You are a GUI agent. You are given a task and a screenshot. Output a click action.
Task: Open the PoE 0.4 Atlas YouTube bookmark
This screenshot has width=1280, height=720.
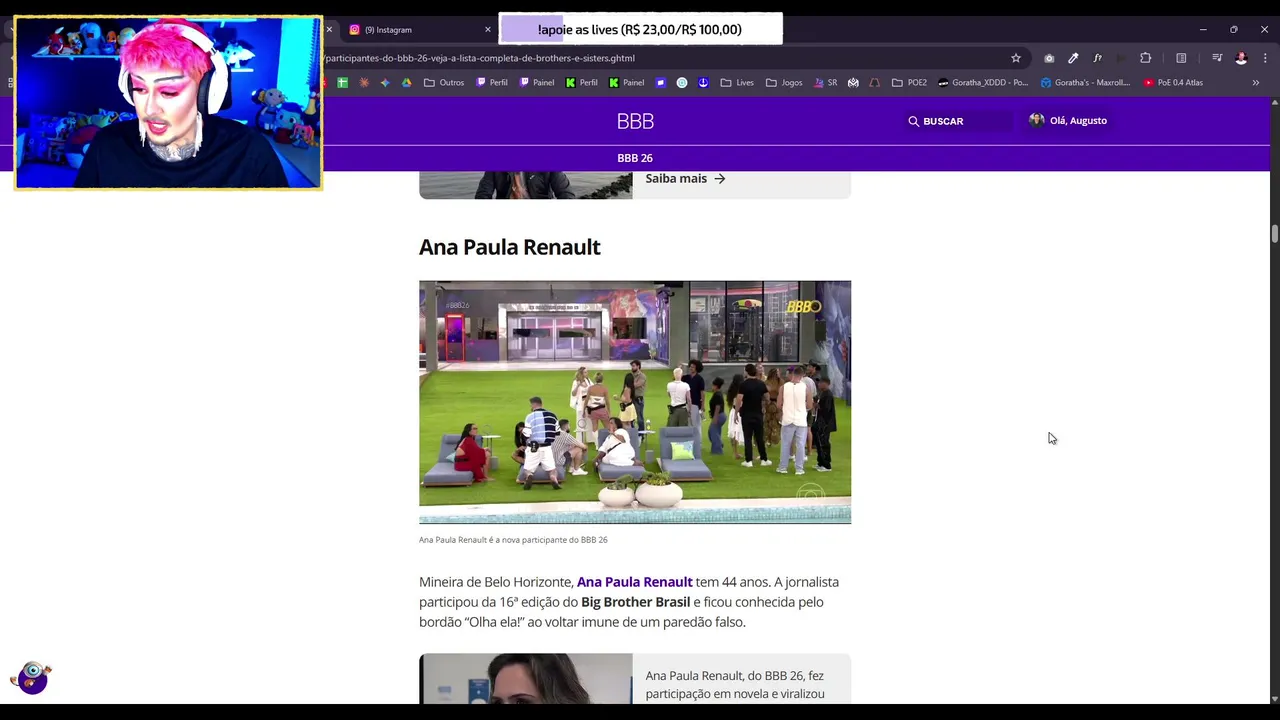(1174, 83)
